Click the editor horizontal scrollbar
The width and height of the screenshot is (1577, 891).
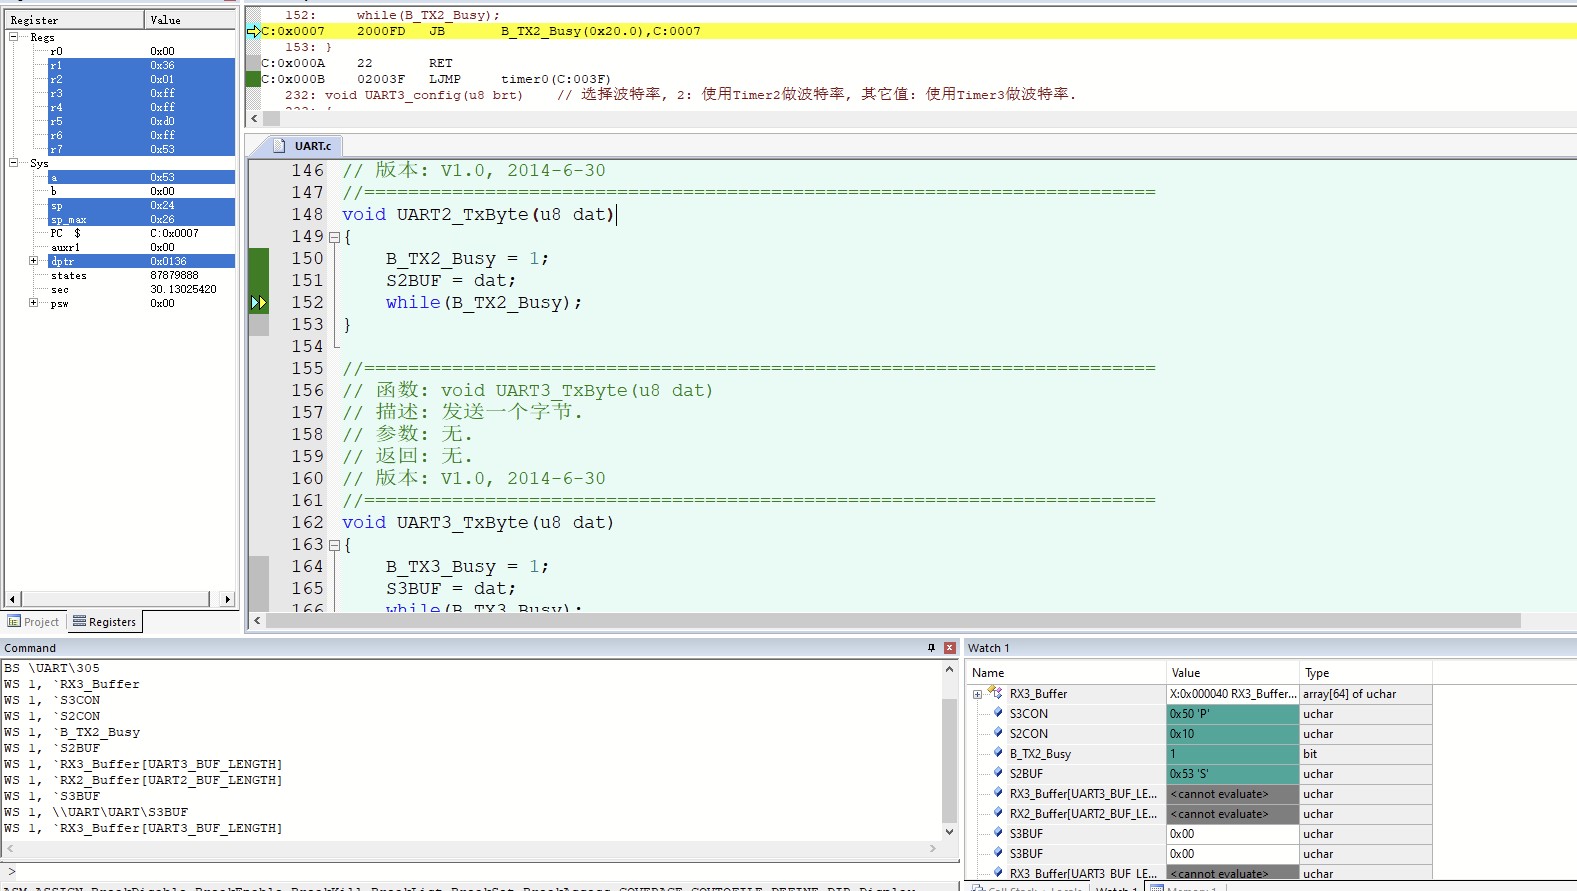pyautogui.click(x=892, y=621)
